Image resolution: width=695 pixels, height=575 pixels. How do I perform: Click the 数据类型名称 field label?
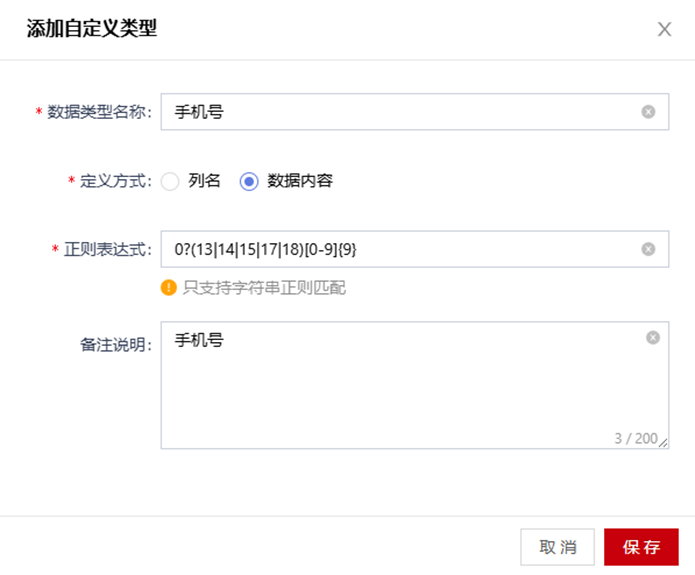[x=99, y=112]
